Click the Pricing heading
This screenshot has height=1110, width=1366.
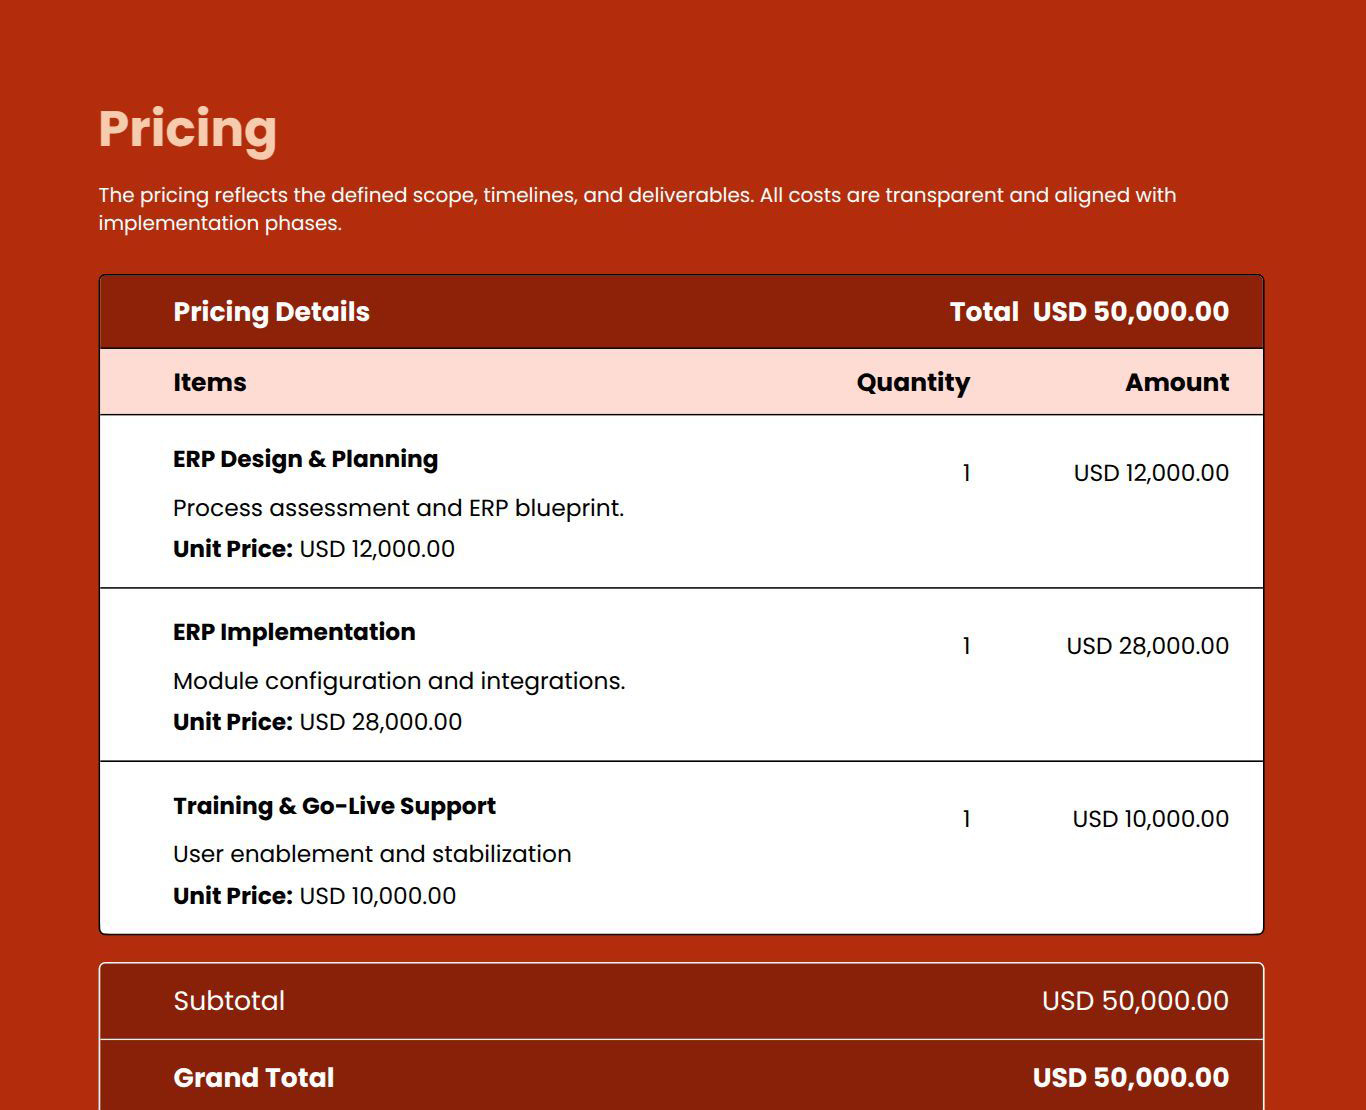tap(187, 129)
